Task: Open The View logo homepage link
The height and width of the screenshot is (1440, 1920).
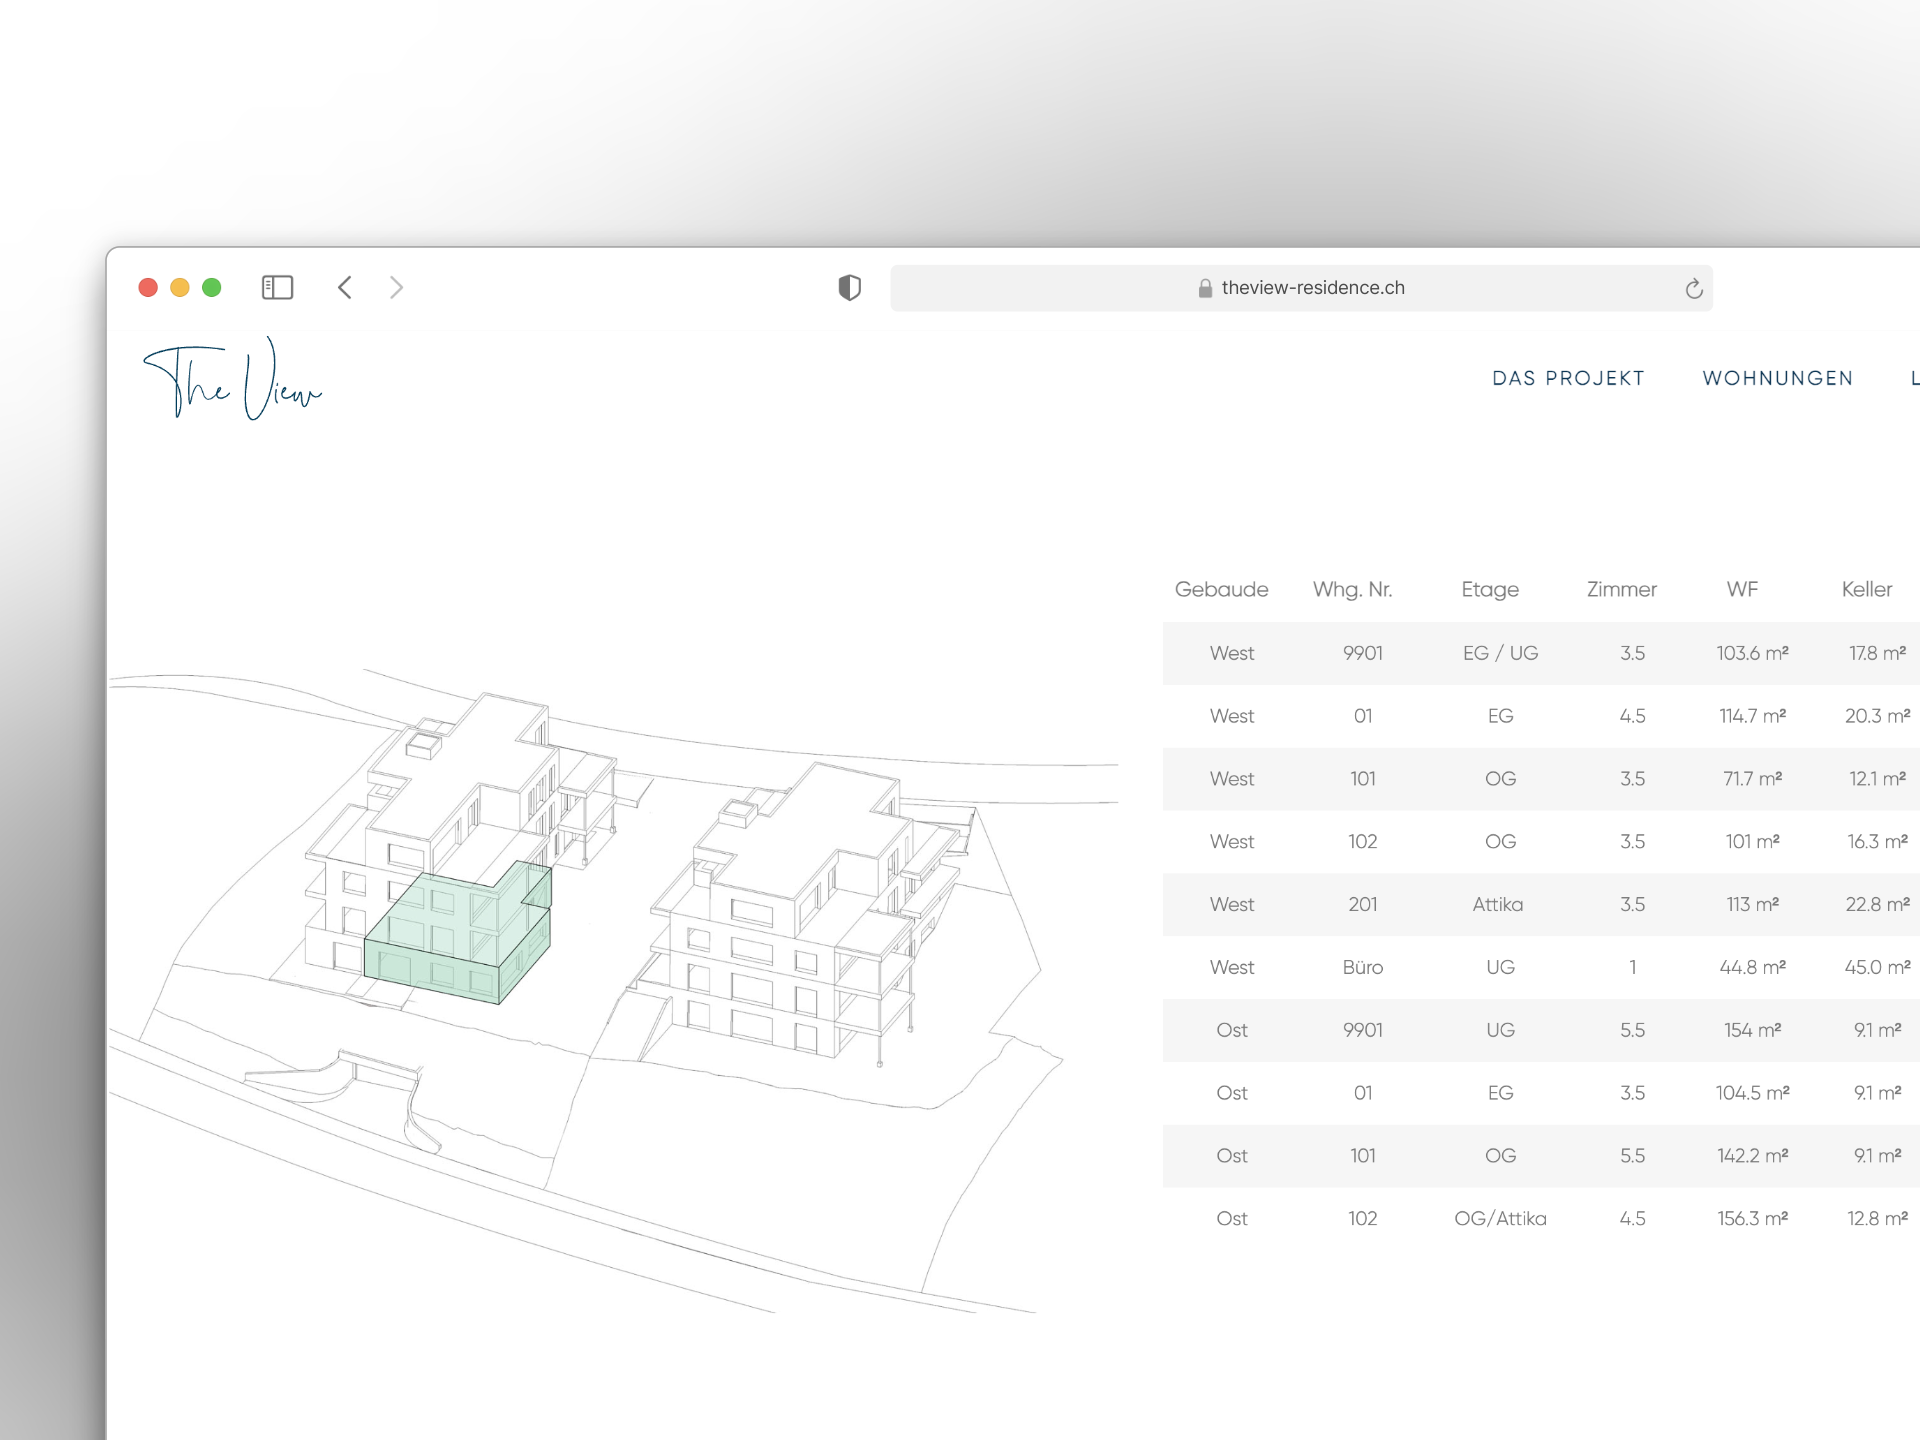Action: 233,379
